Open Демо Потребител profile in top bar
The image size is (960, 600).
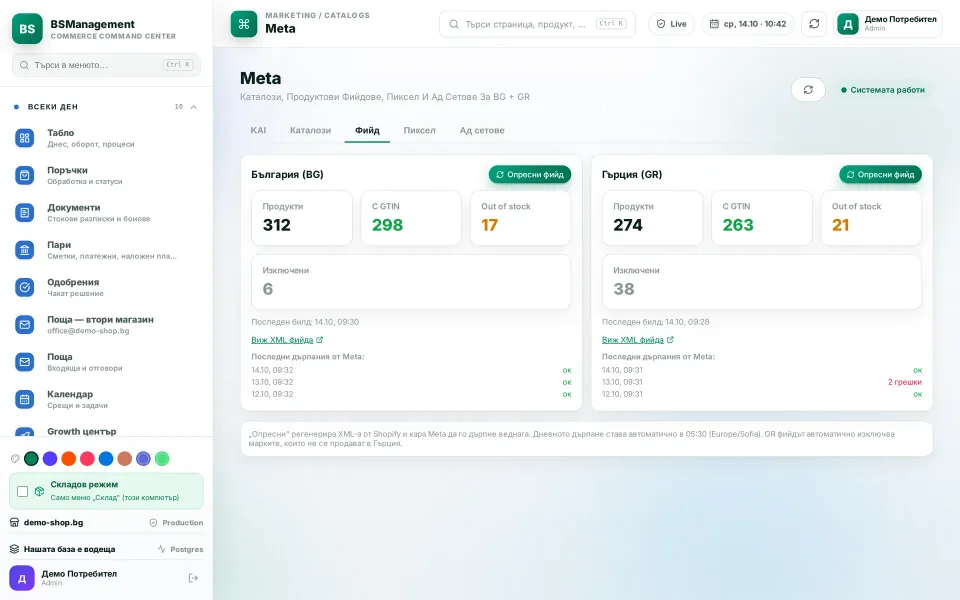point(888,24)
